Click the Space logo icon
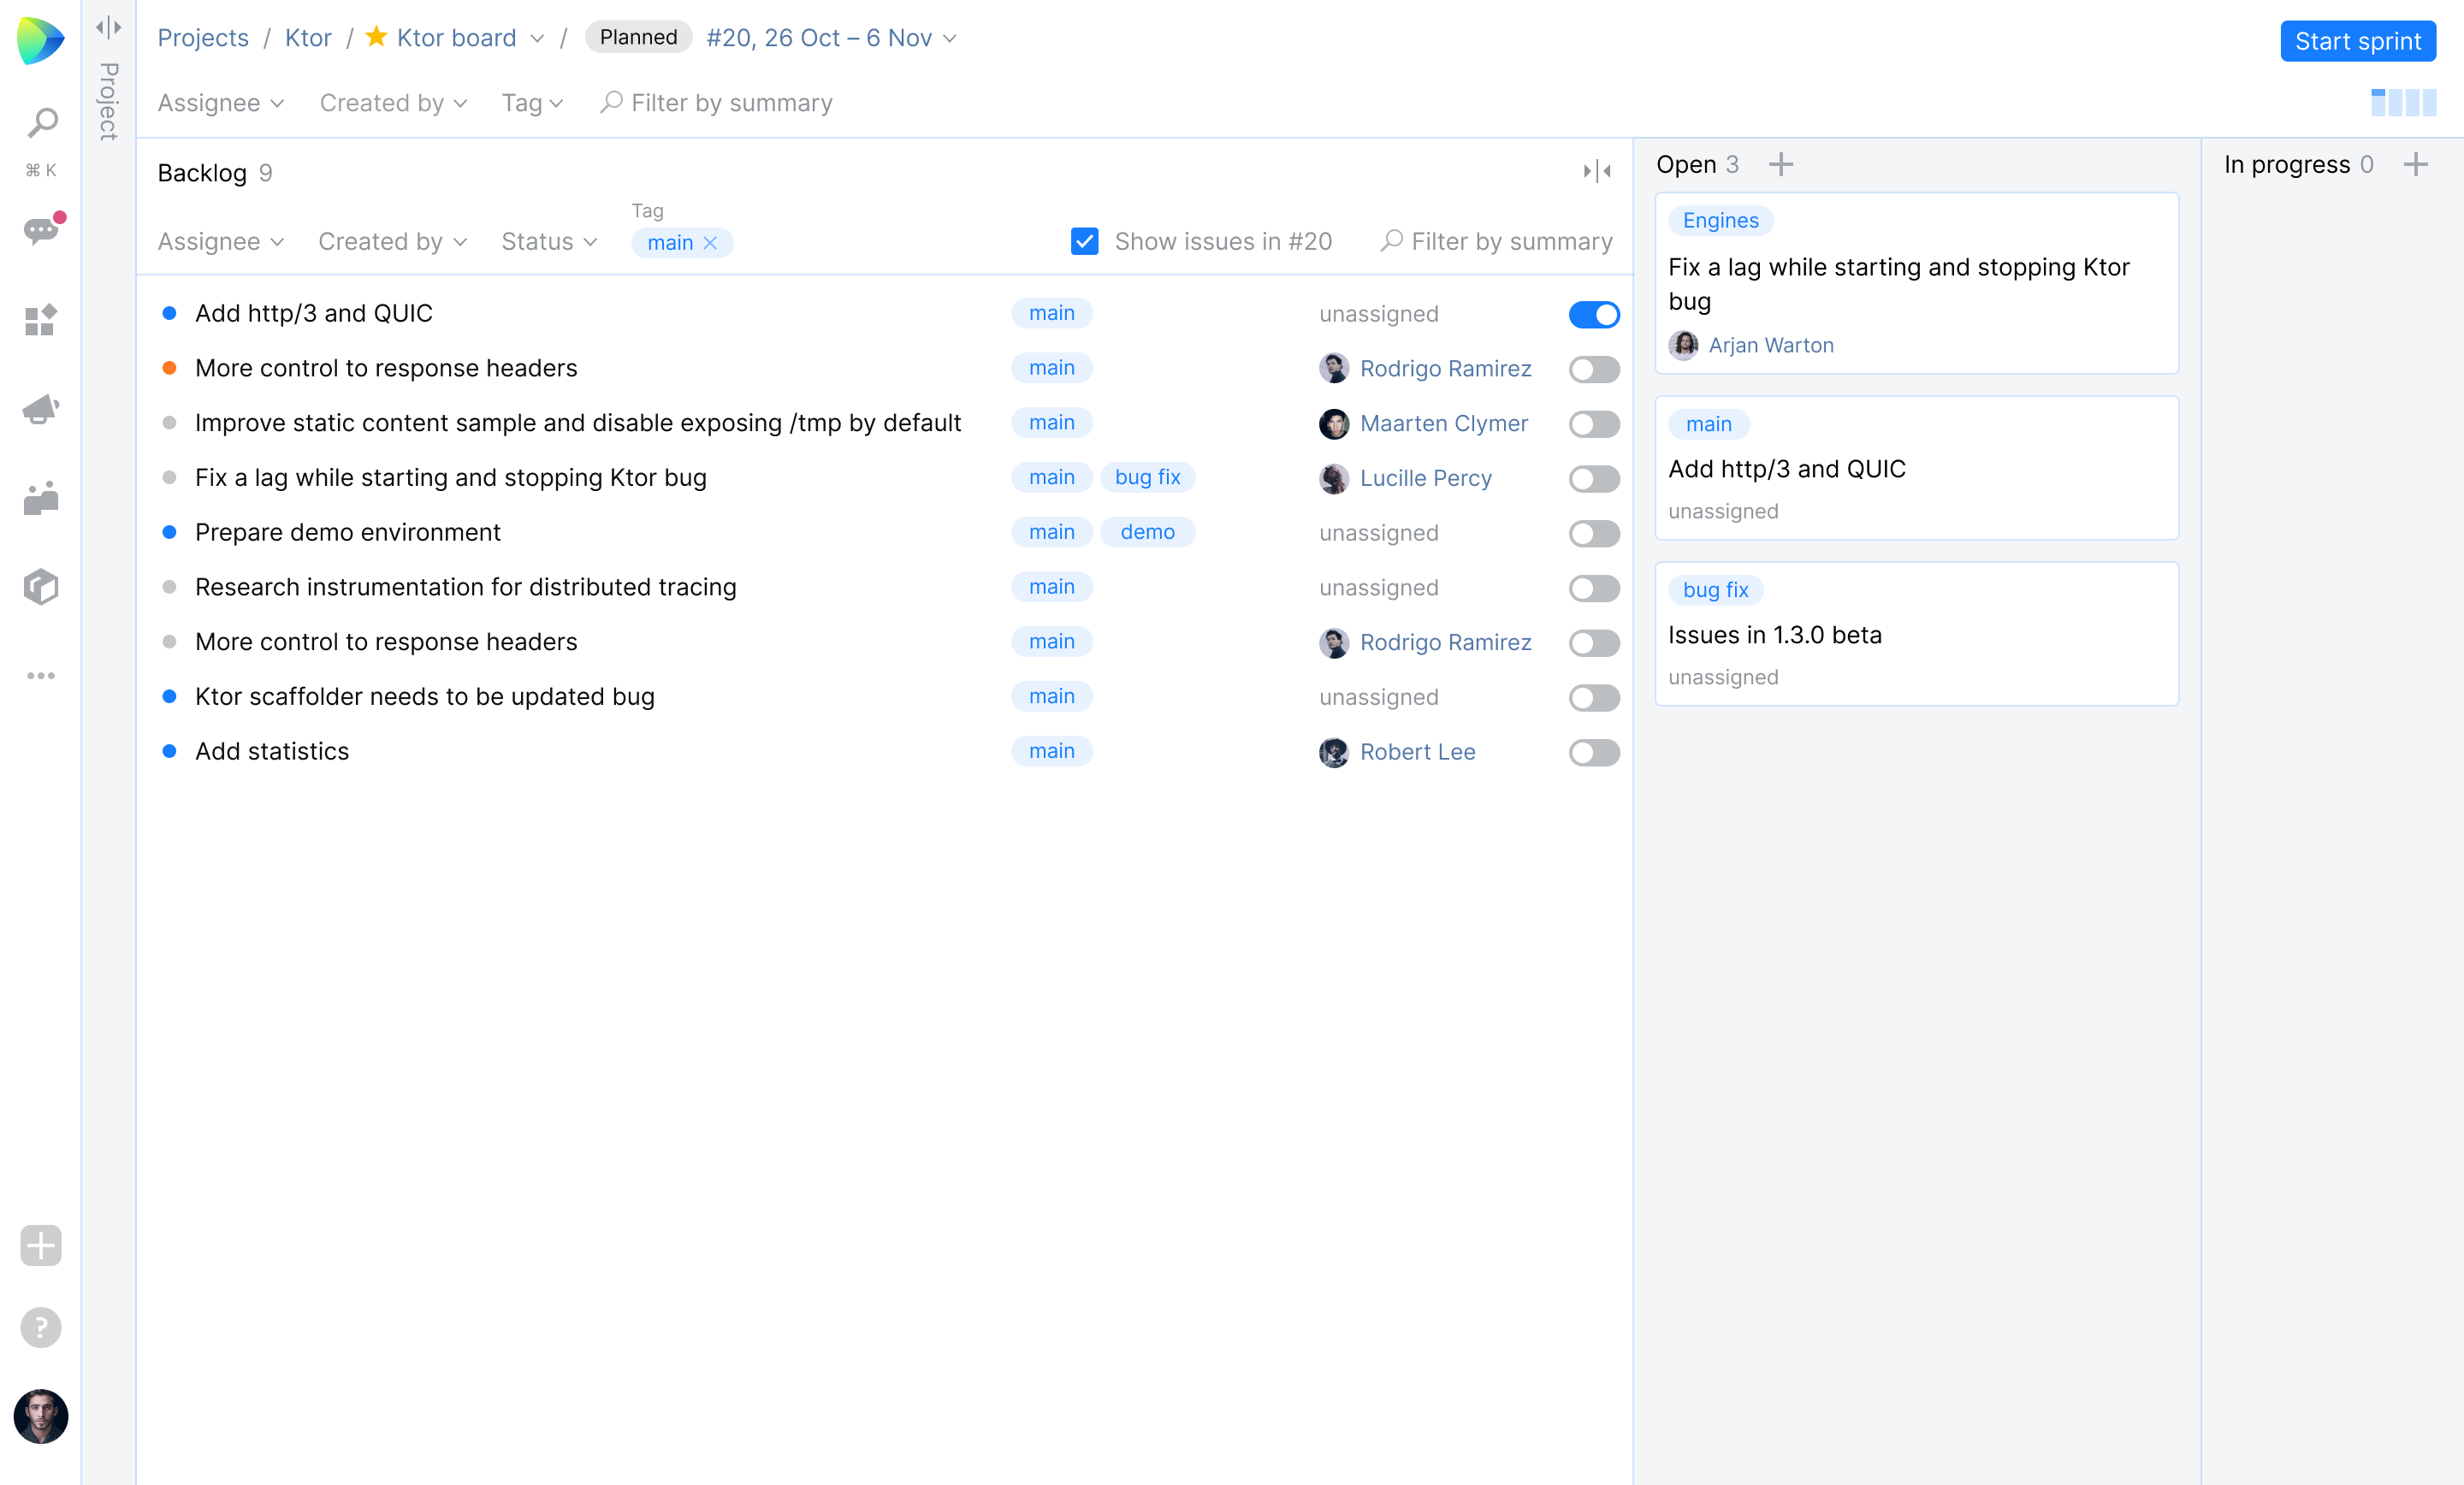The height and width of the screenshot is (1485, 2464). tap(40, 40)
